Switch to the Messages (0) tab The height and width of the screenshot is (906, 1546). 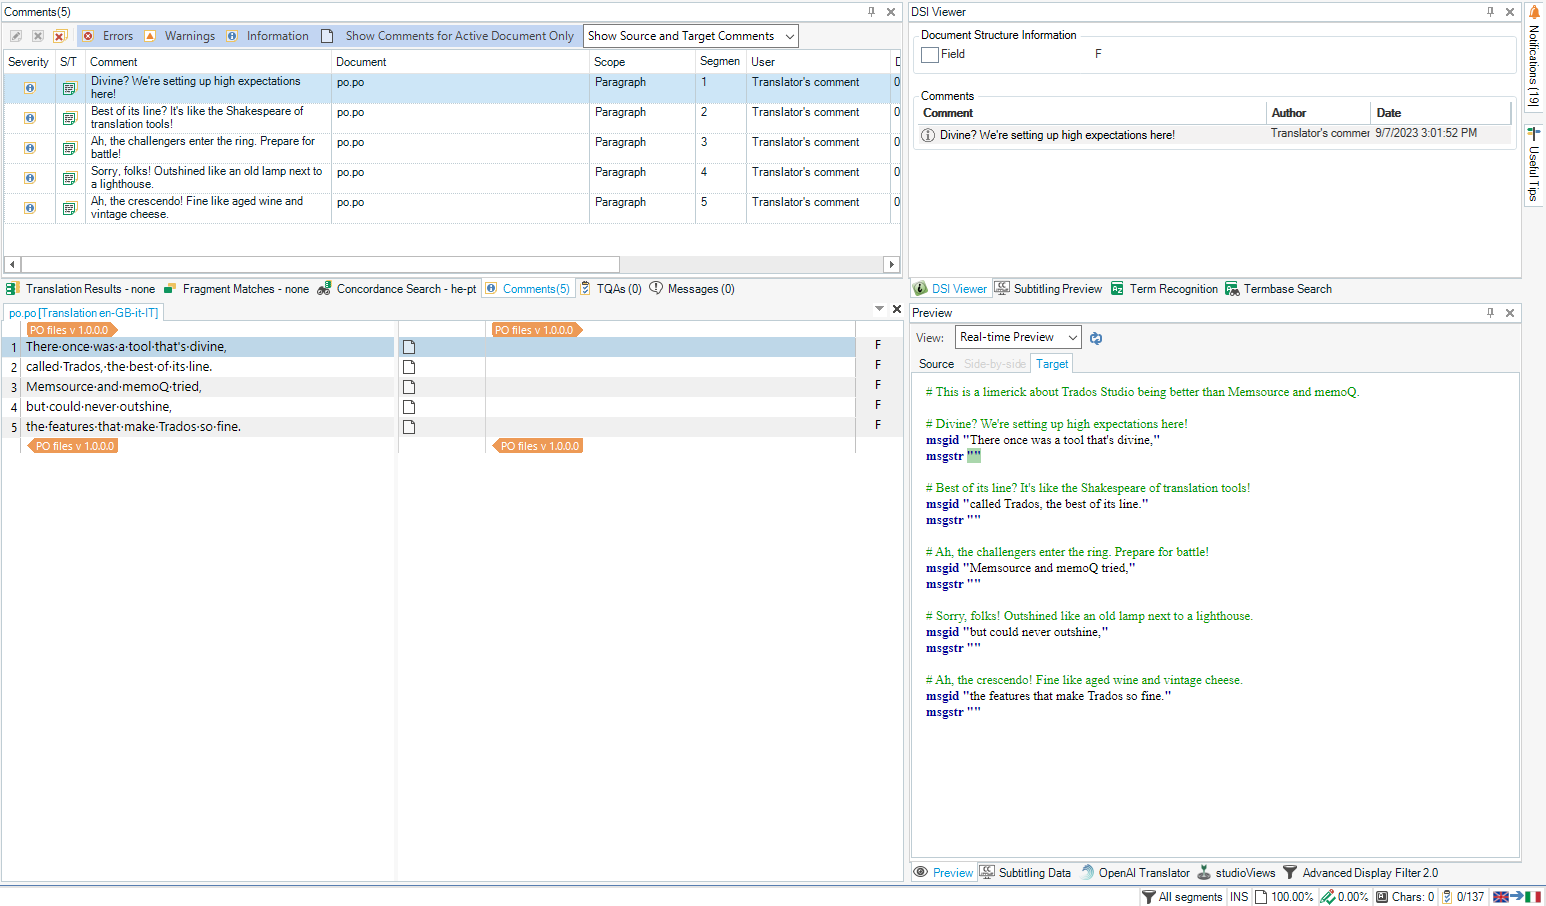pos(692,289)
